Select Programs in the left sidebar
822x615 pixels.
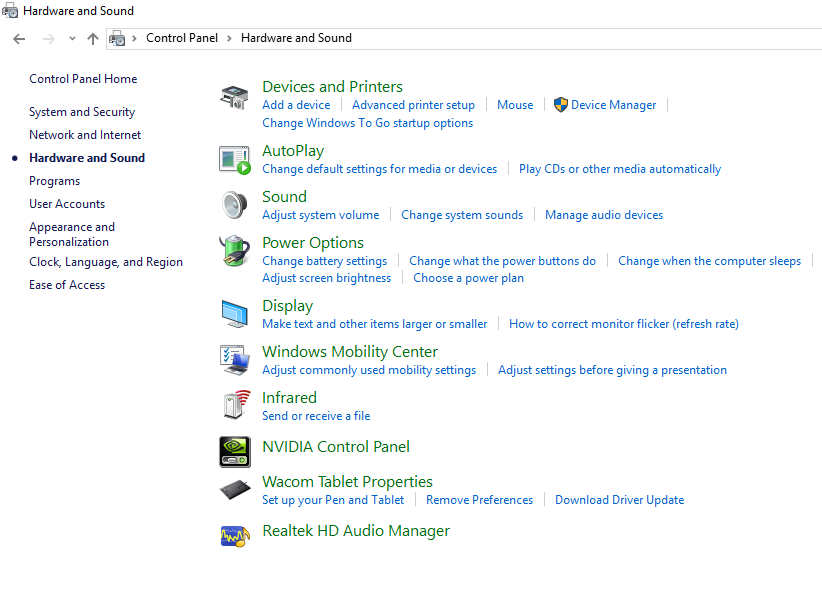click(x=55, y=181)
